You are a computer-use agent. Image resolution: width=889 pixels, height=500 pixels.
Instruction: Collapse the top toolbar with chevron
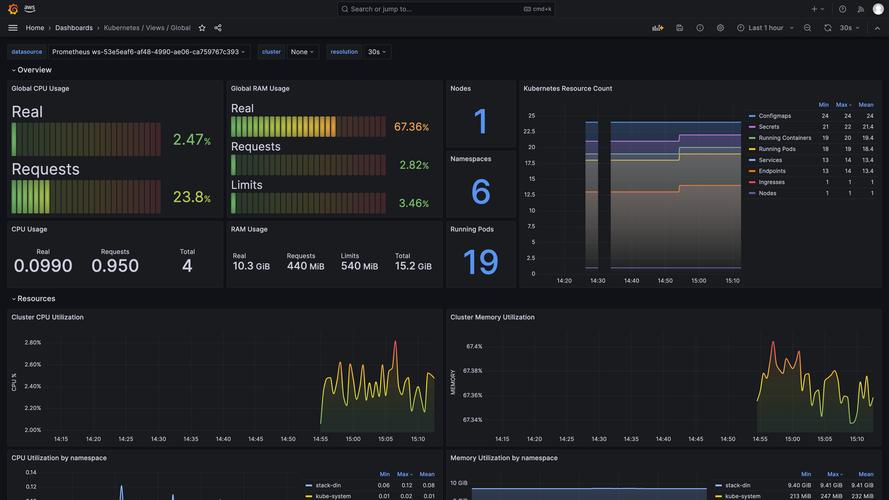877,28
